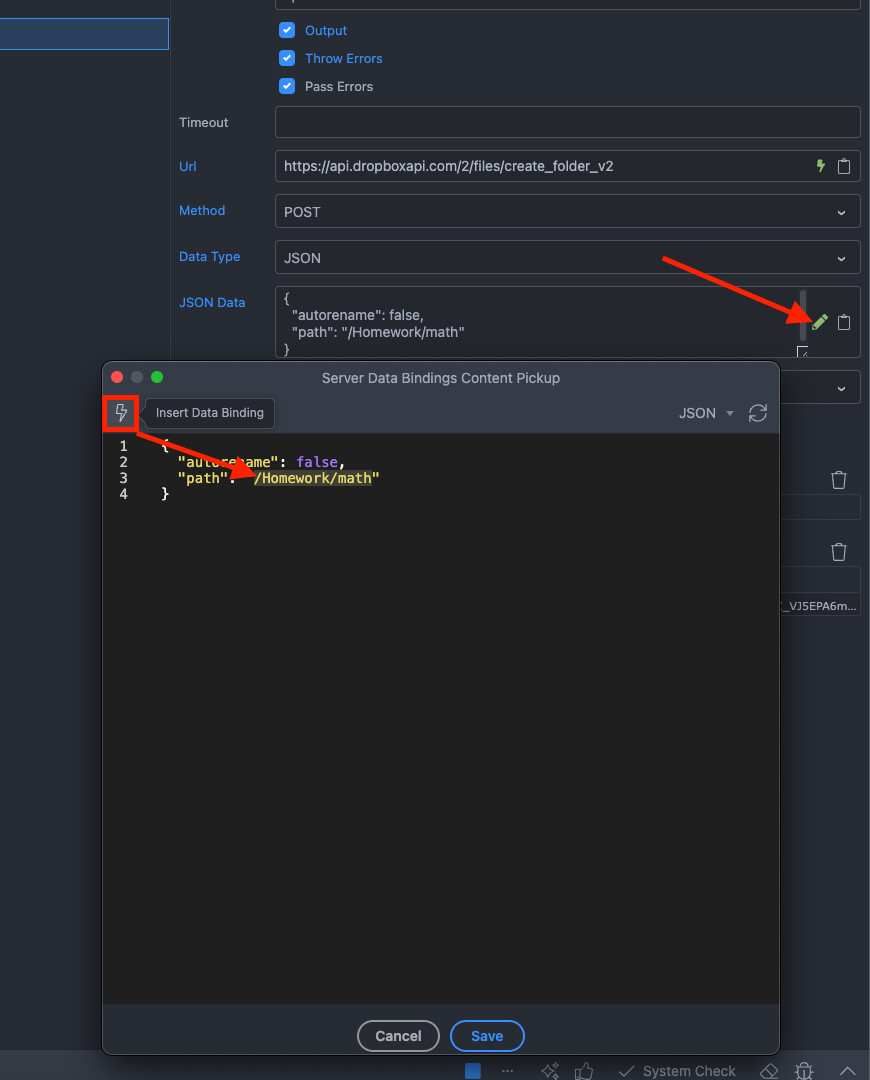Screen dimensions: 870x1080
Task: Open the bug debug icon in status bar
Action: click(804, 1071)
